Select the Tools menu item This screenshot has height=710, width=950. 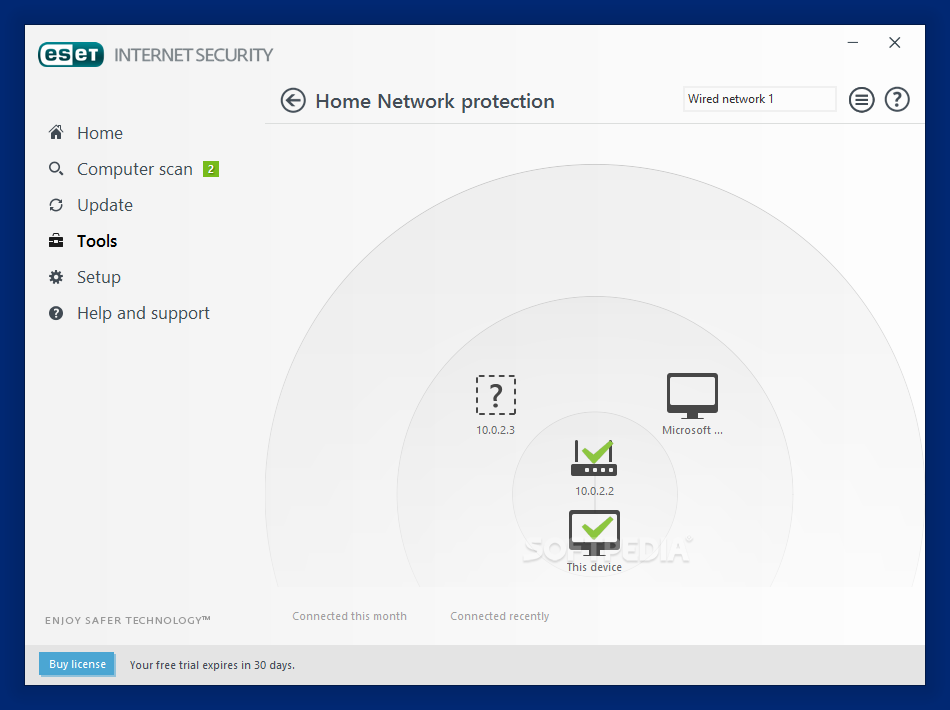97,241
